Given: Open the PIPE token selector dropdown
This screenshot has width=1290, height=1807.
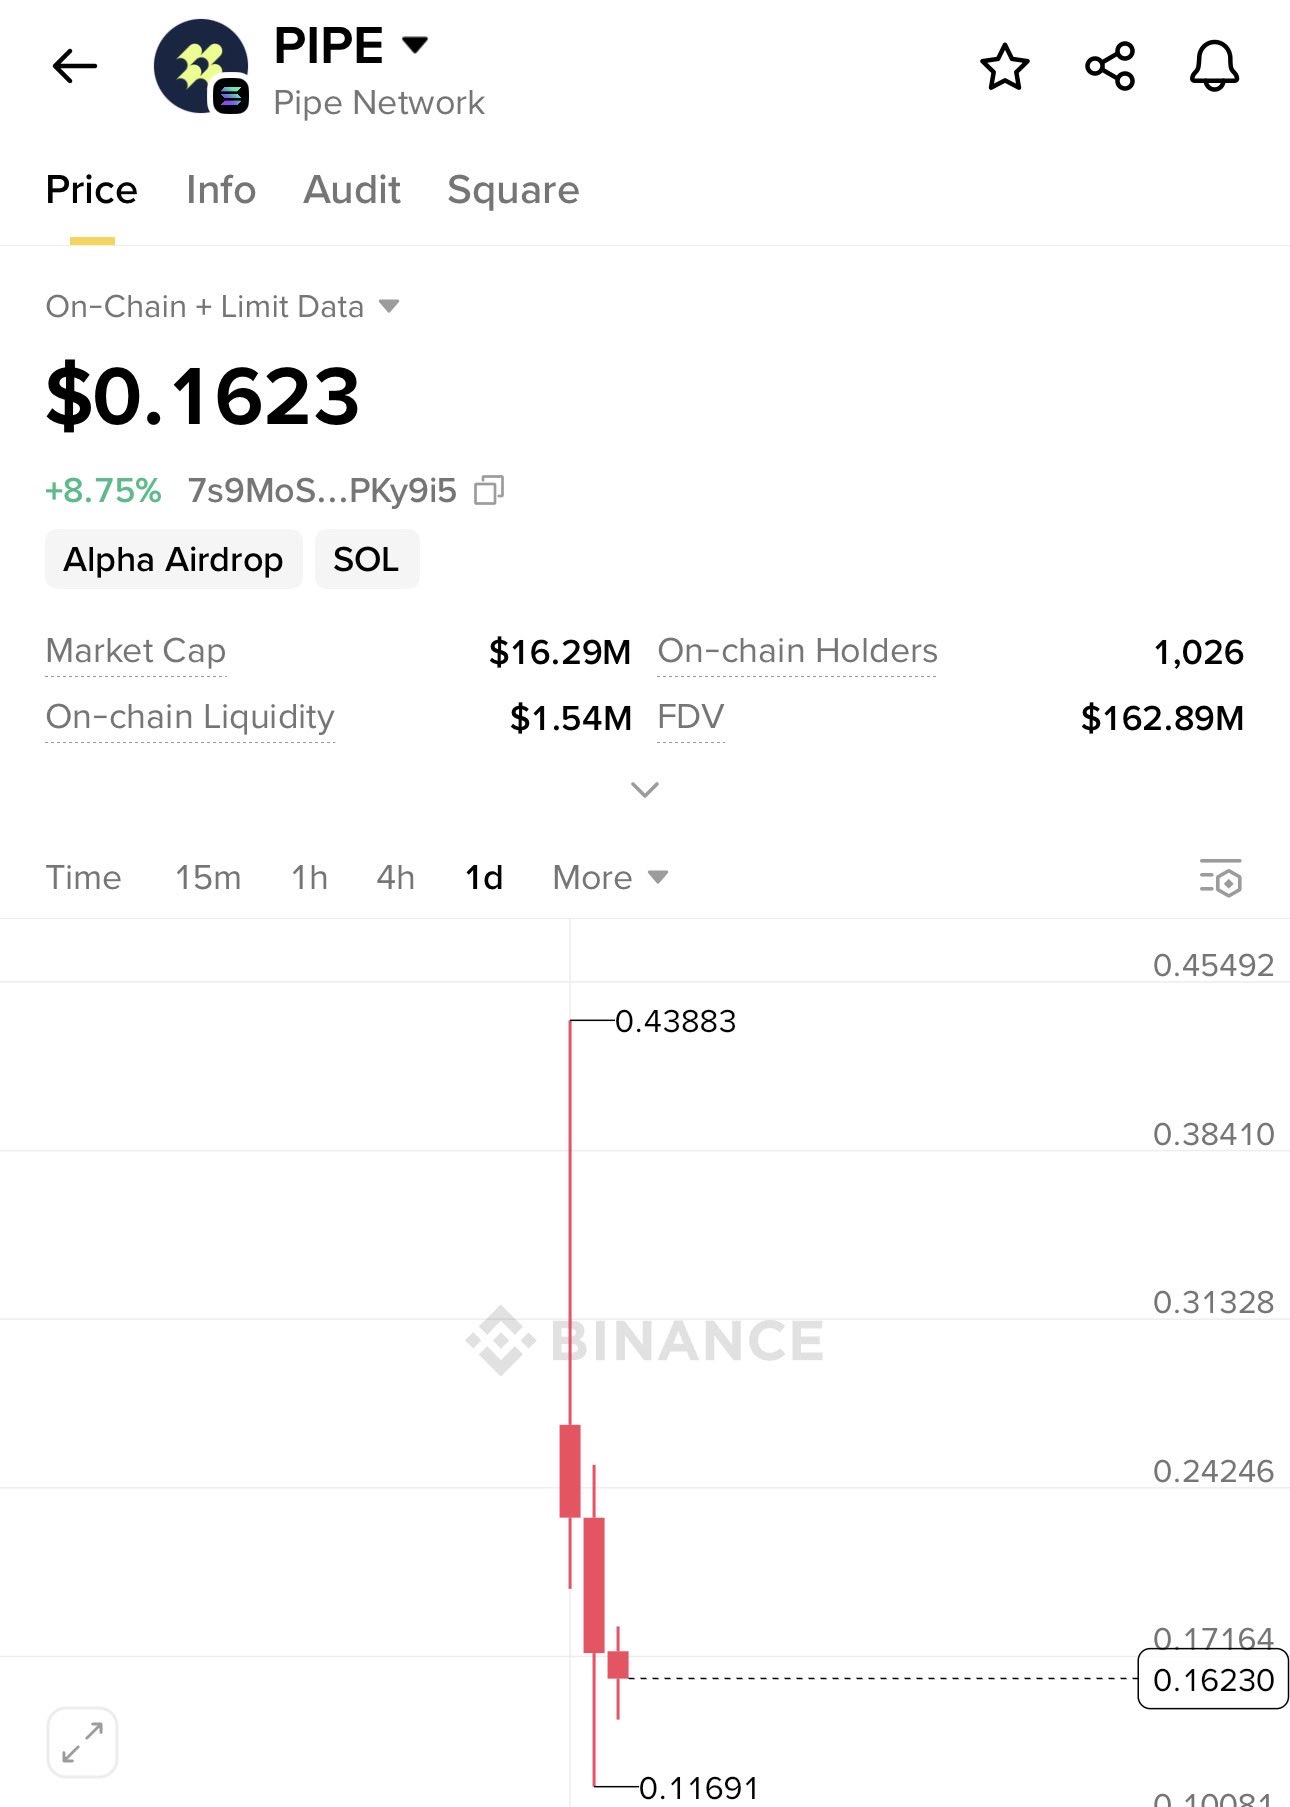Looking at the screenshot, I should pos(414,45).
